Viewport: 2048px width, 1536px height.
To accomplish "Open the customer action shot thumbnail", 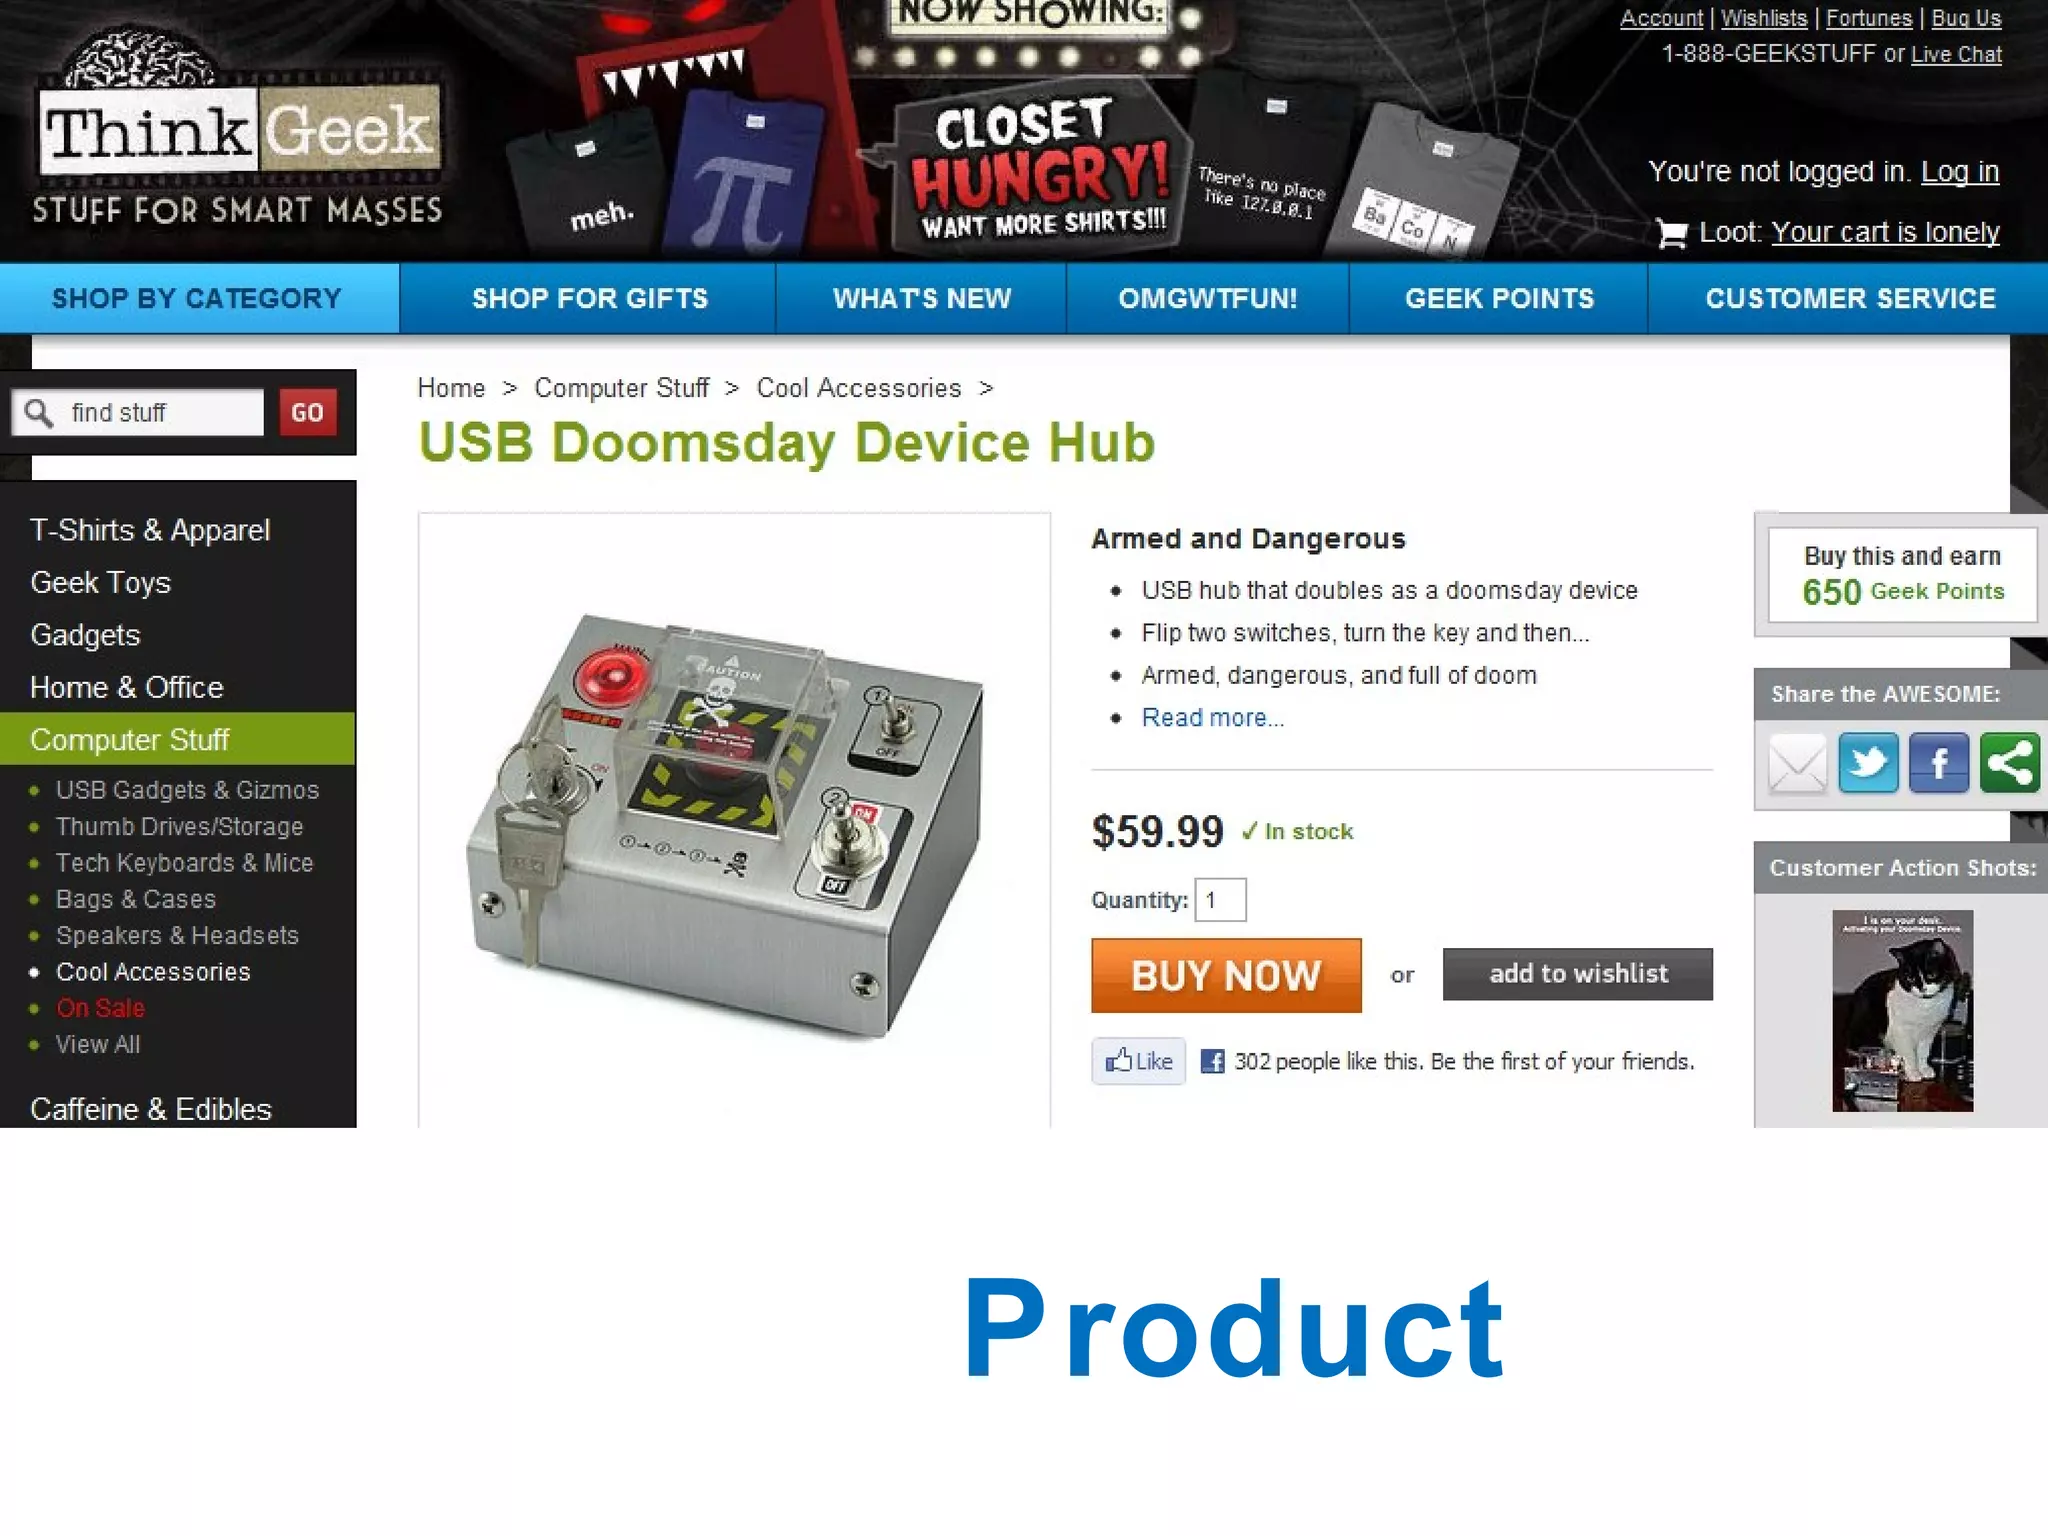I will pyautogui.click(x=1902, y=1011).
